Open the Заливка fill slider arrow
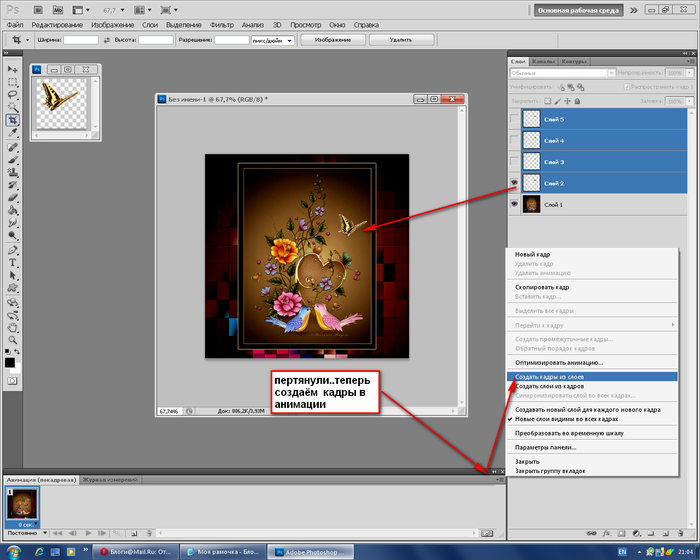Image resolution: width=700 pixels, height=560 pixels. coord(689,101)
